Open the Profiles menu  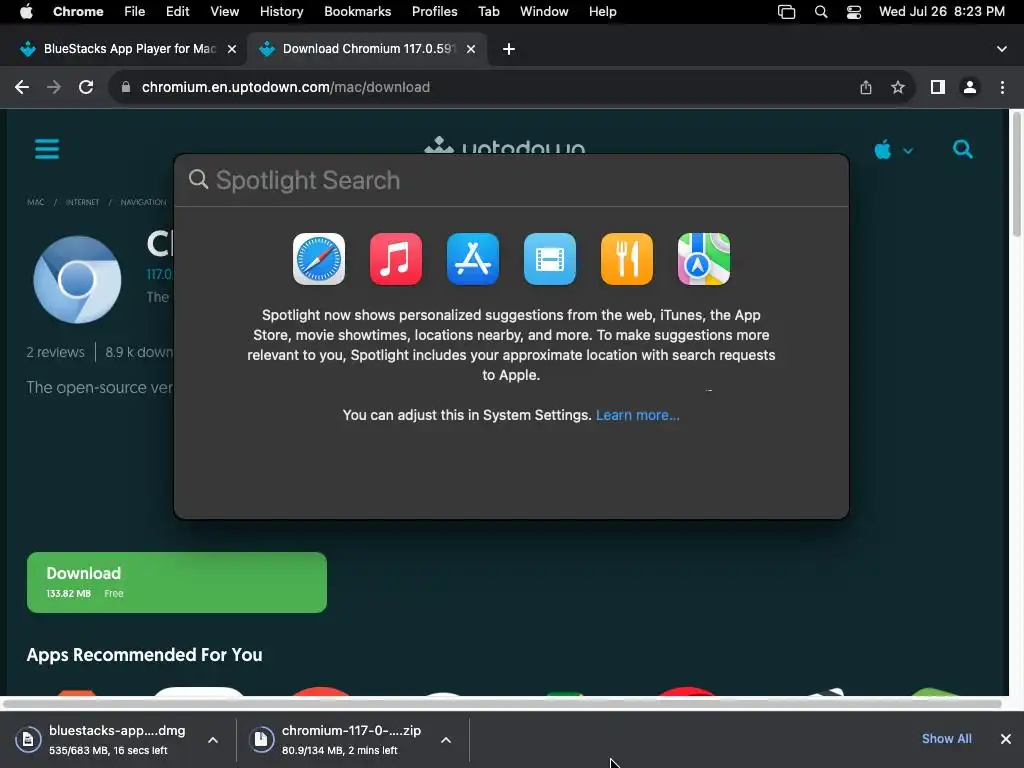434,12
